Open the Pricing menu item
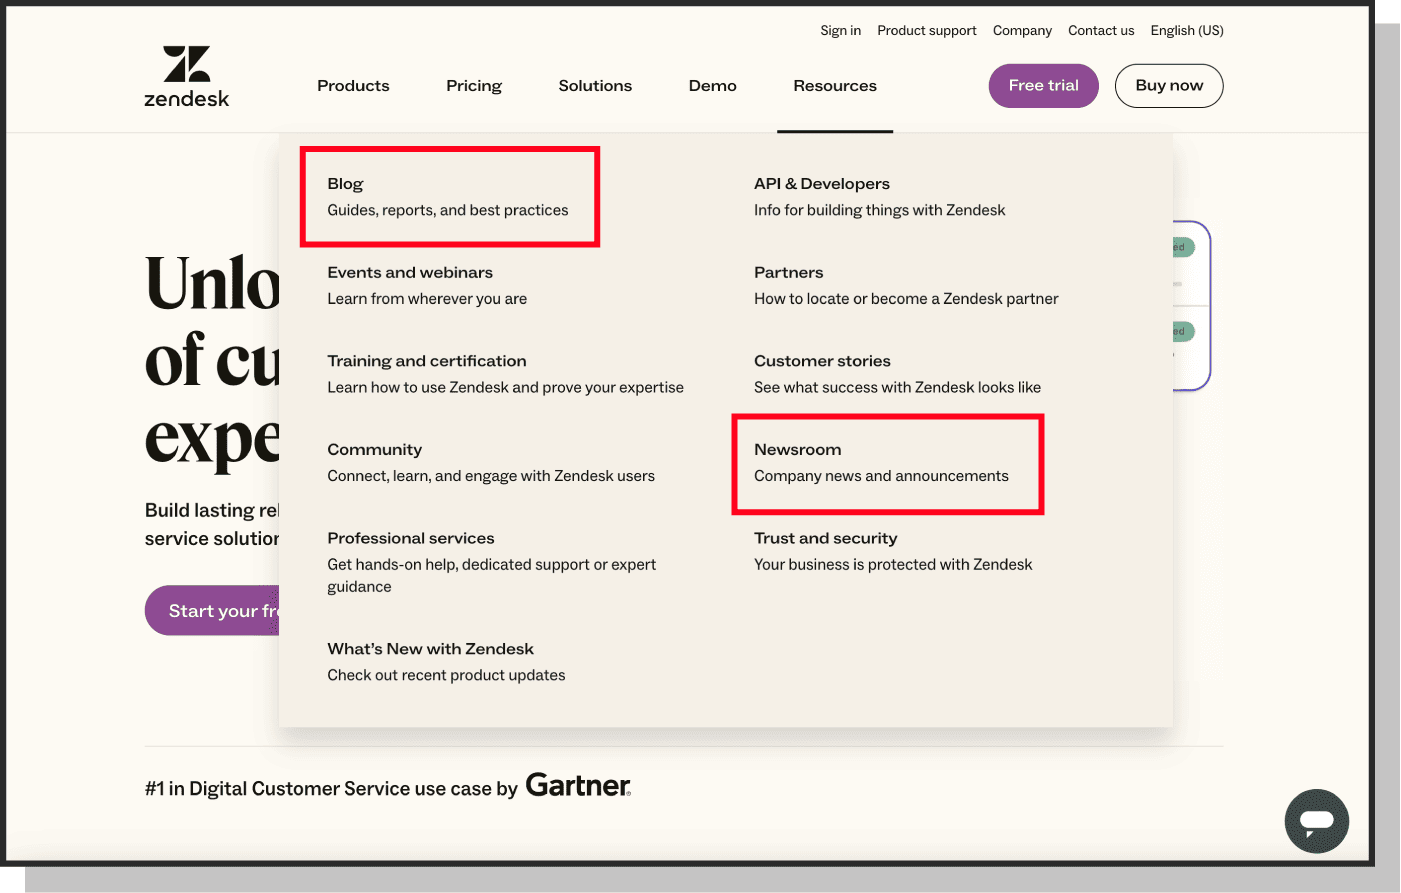Viewport: 1401px width, 893px height. (x=474, y=86)
